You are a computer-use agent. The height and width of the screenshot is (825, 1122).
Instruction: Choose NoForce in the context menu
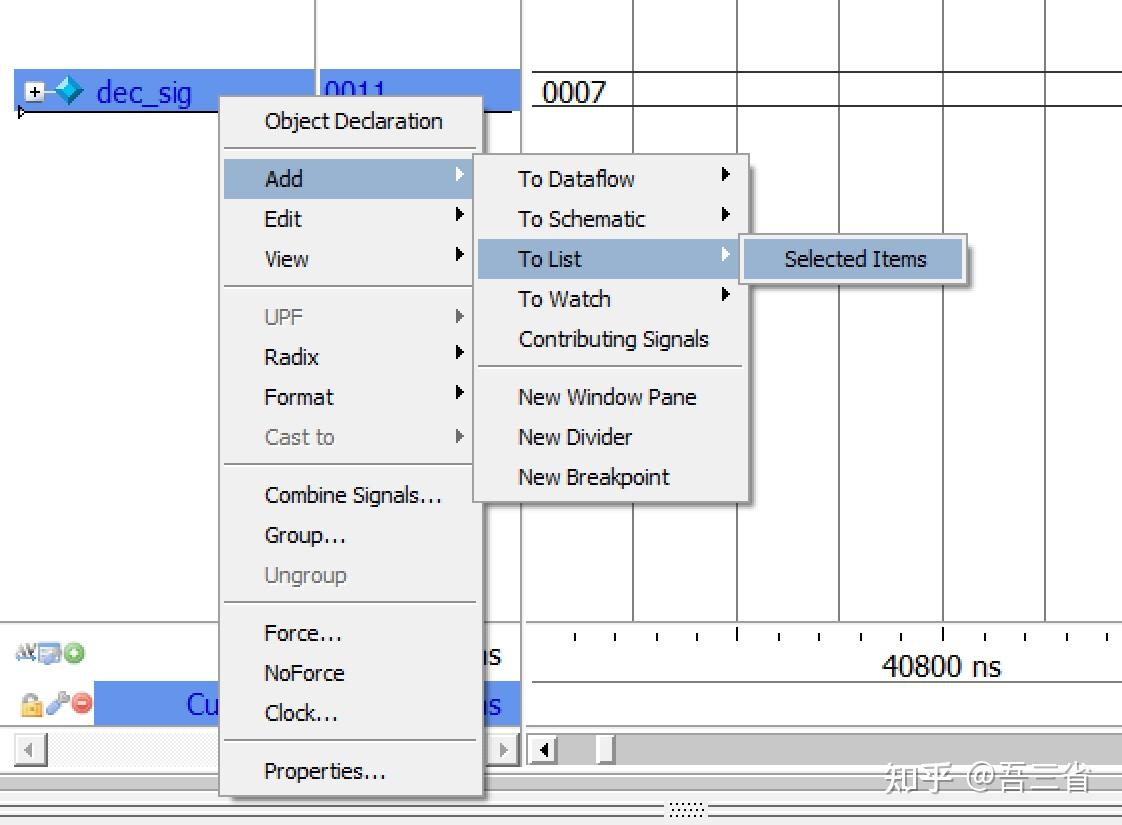click(x=349, y=673)
